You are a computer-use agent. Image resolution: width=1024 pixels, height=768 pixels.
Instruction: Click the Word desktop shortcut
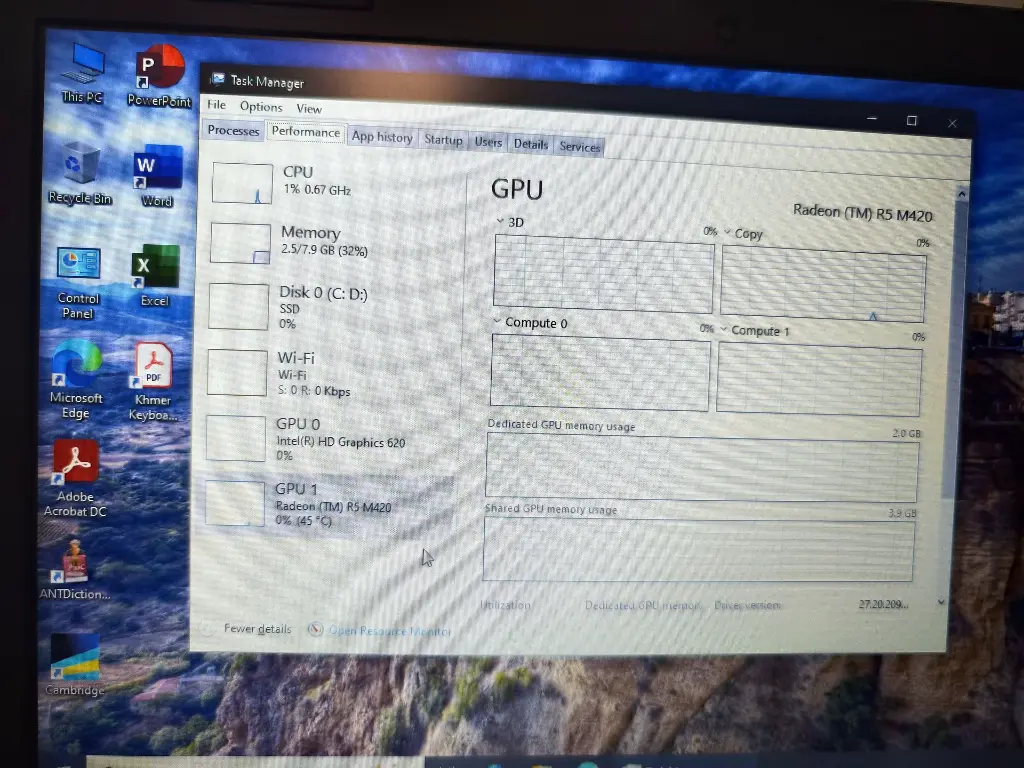[157, 176]
